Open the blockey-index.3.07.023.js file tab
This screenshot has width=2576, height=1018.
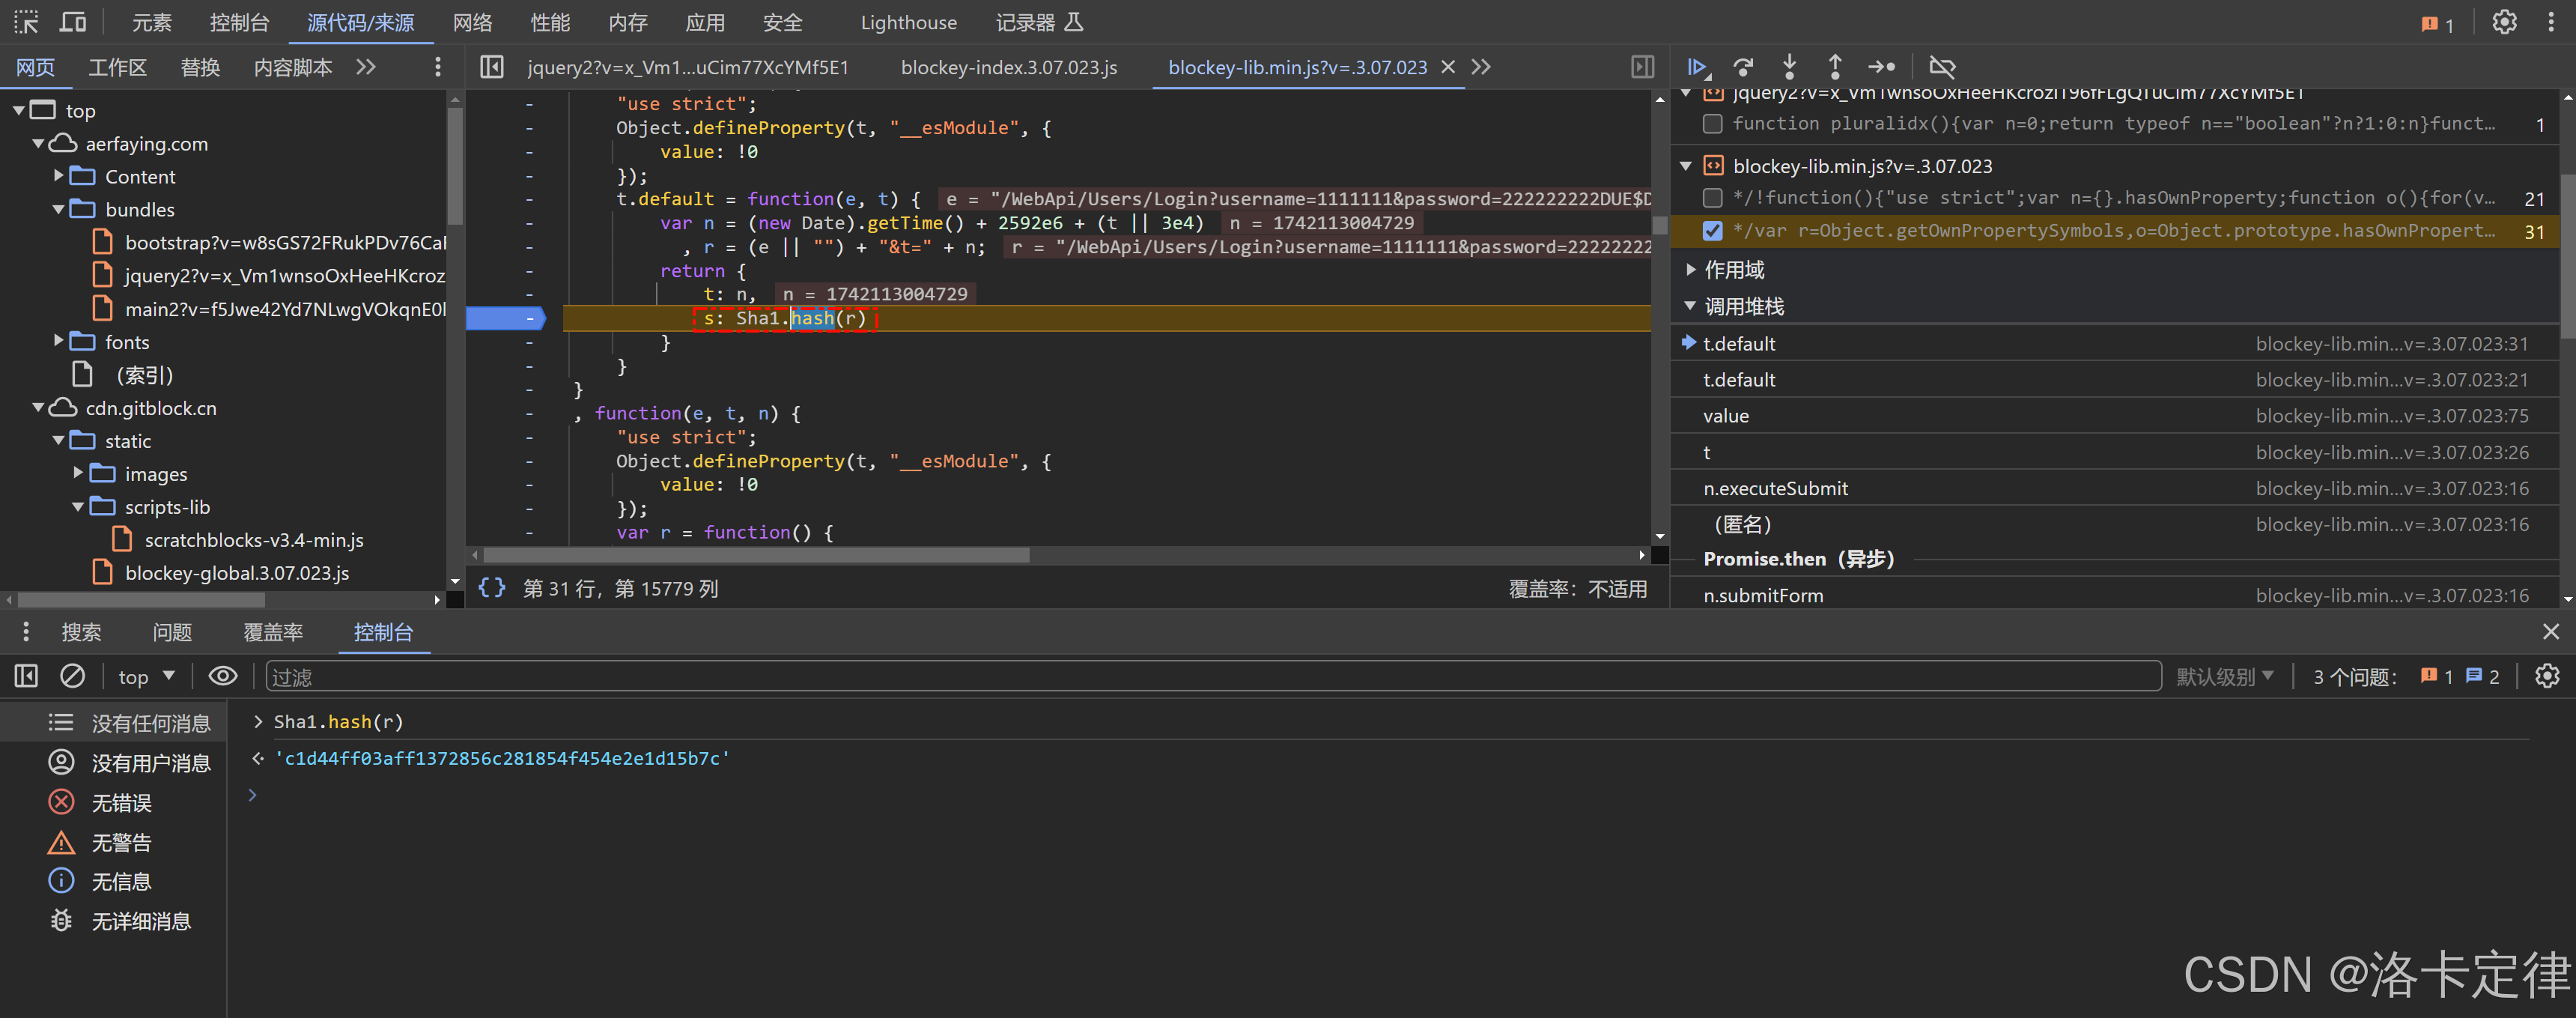point(1008,67)
